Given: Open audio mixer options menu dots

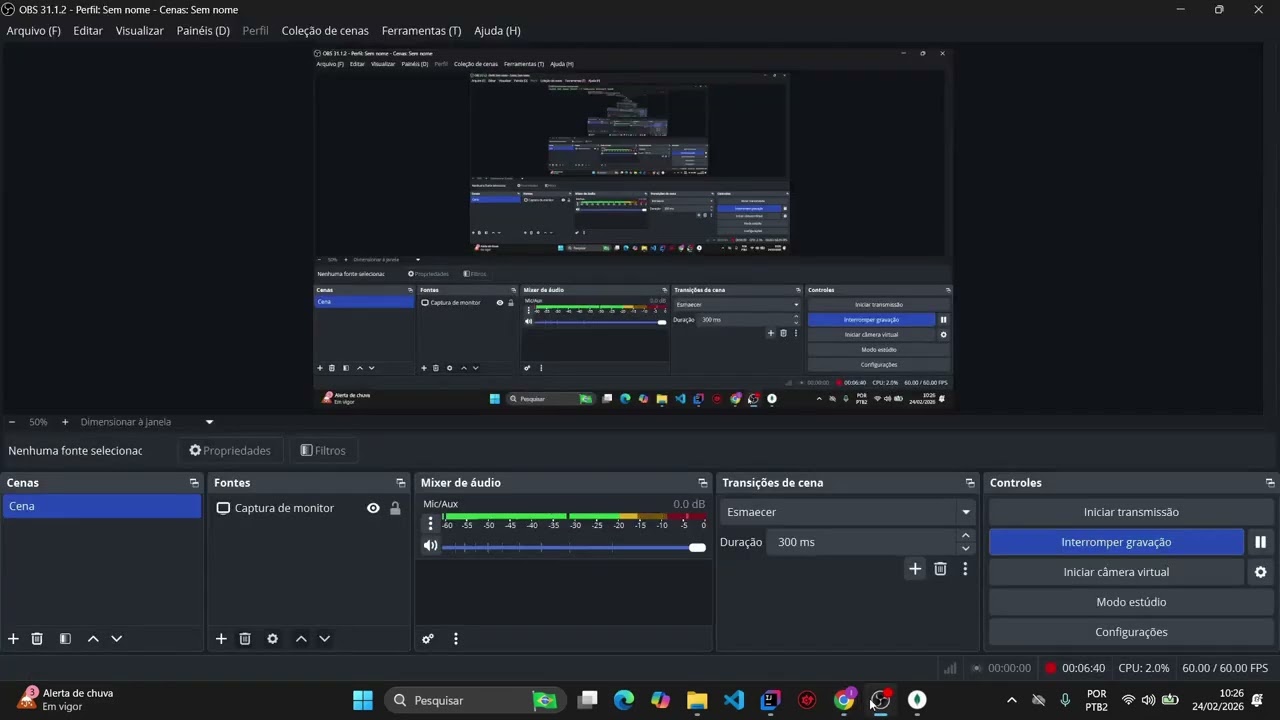Looking at the screenshot, I should (456, 639).
